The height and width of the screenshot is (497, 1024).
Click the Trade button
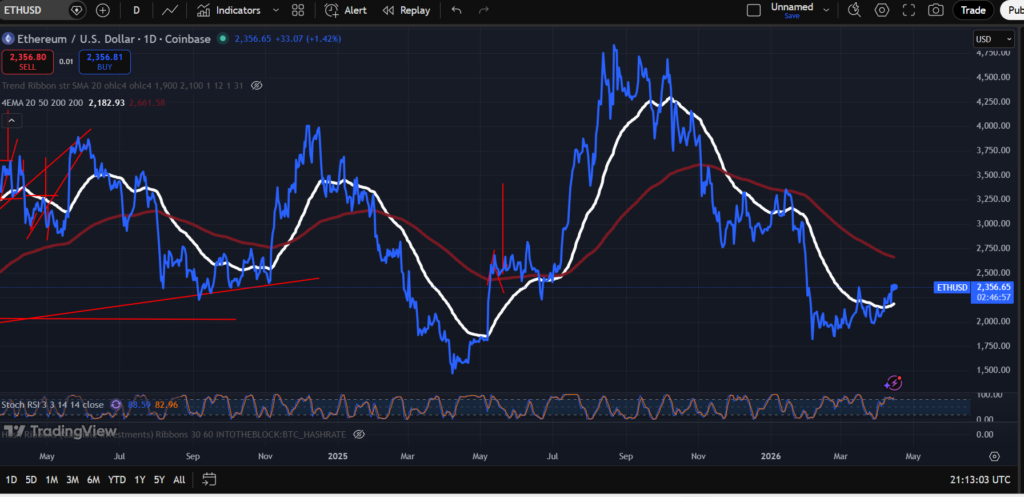[972, 10]
